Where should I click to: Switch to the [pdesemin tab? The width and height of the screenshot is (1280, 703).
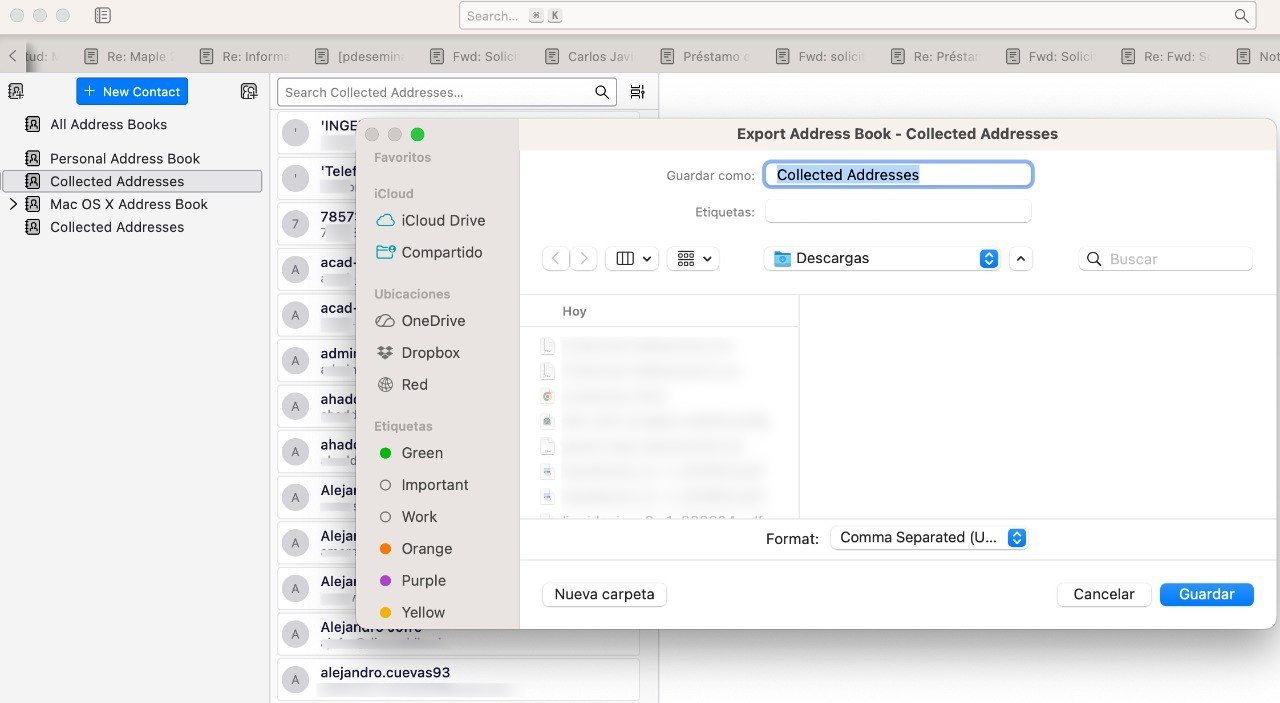tap(360, 57)
